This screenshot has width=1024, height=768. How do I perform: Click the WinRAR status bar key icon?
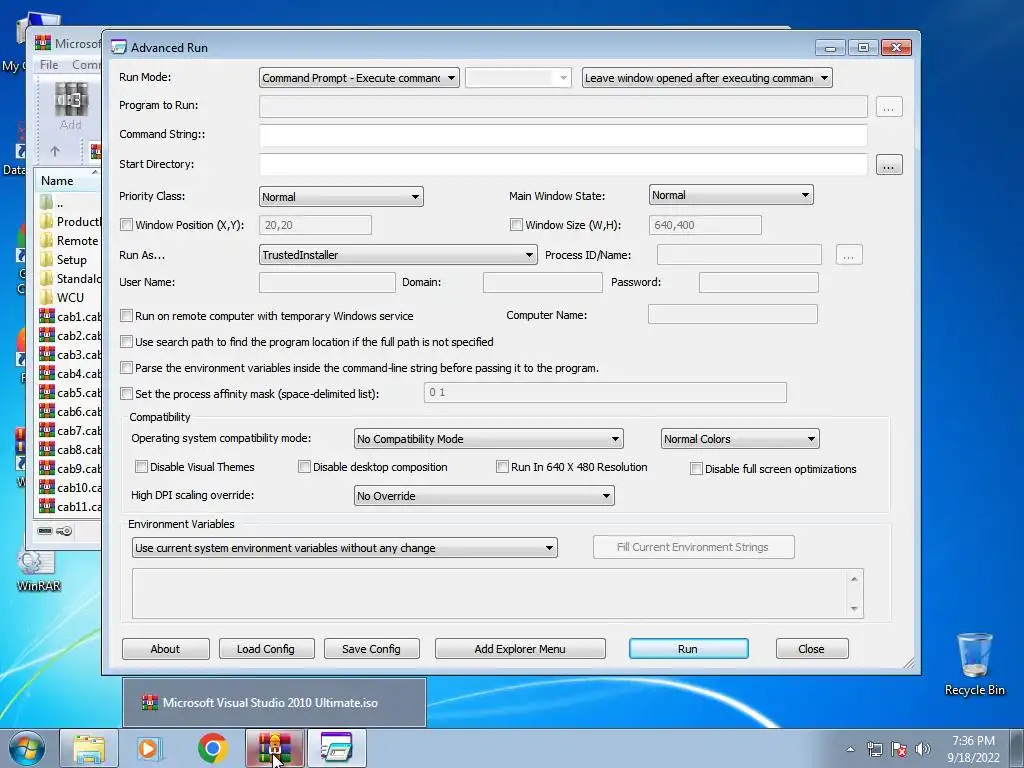coord(64,531)
